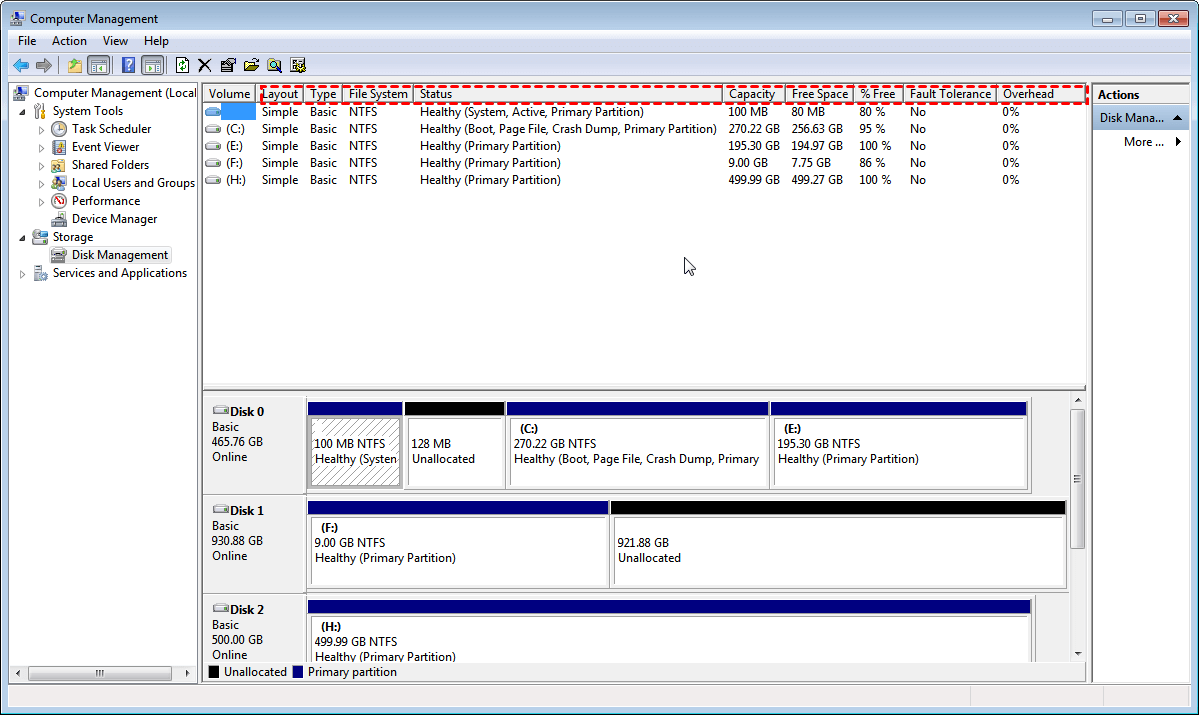The image size is (1199, 715).
Task: Click the Local Users and Groups icon
Action: pyautogui.click(x=59, y=183)
